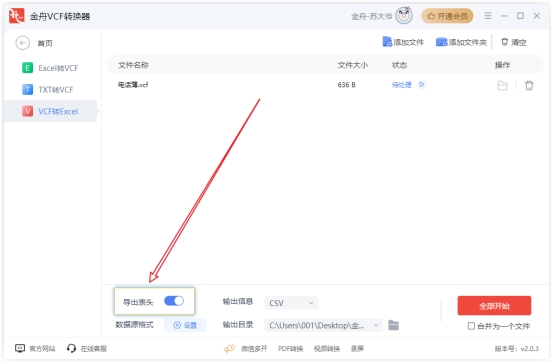Open the PDF转换 footer link
This screenshot has width=553, height=364.
click(x=290, y=349)
